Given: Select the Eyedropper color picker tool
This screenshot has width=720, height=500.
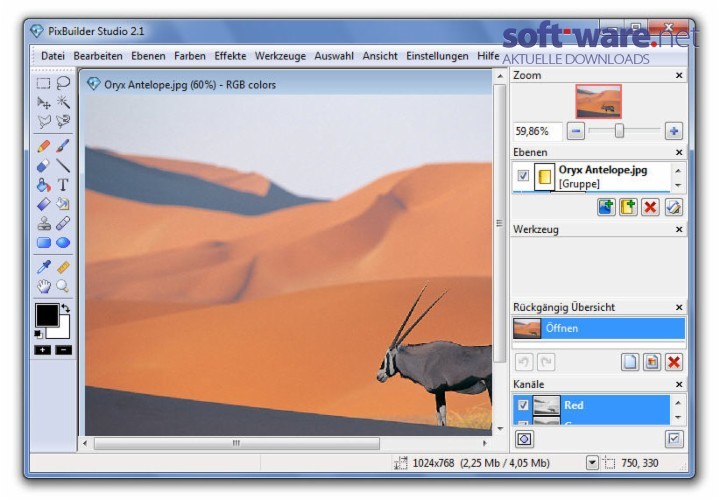Looking at the screenshot, I should [43, 267].
